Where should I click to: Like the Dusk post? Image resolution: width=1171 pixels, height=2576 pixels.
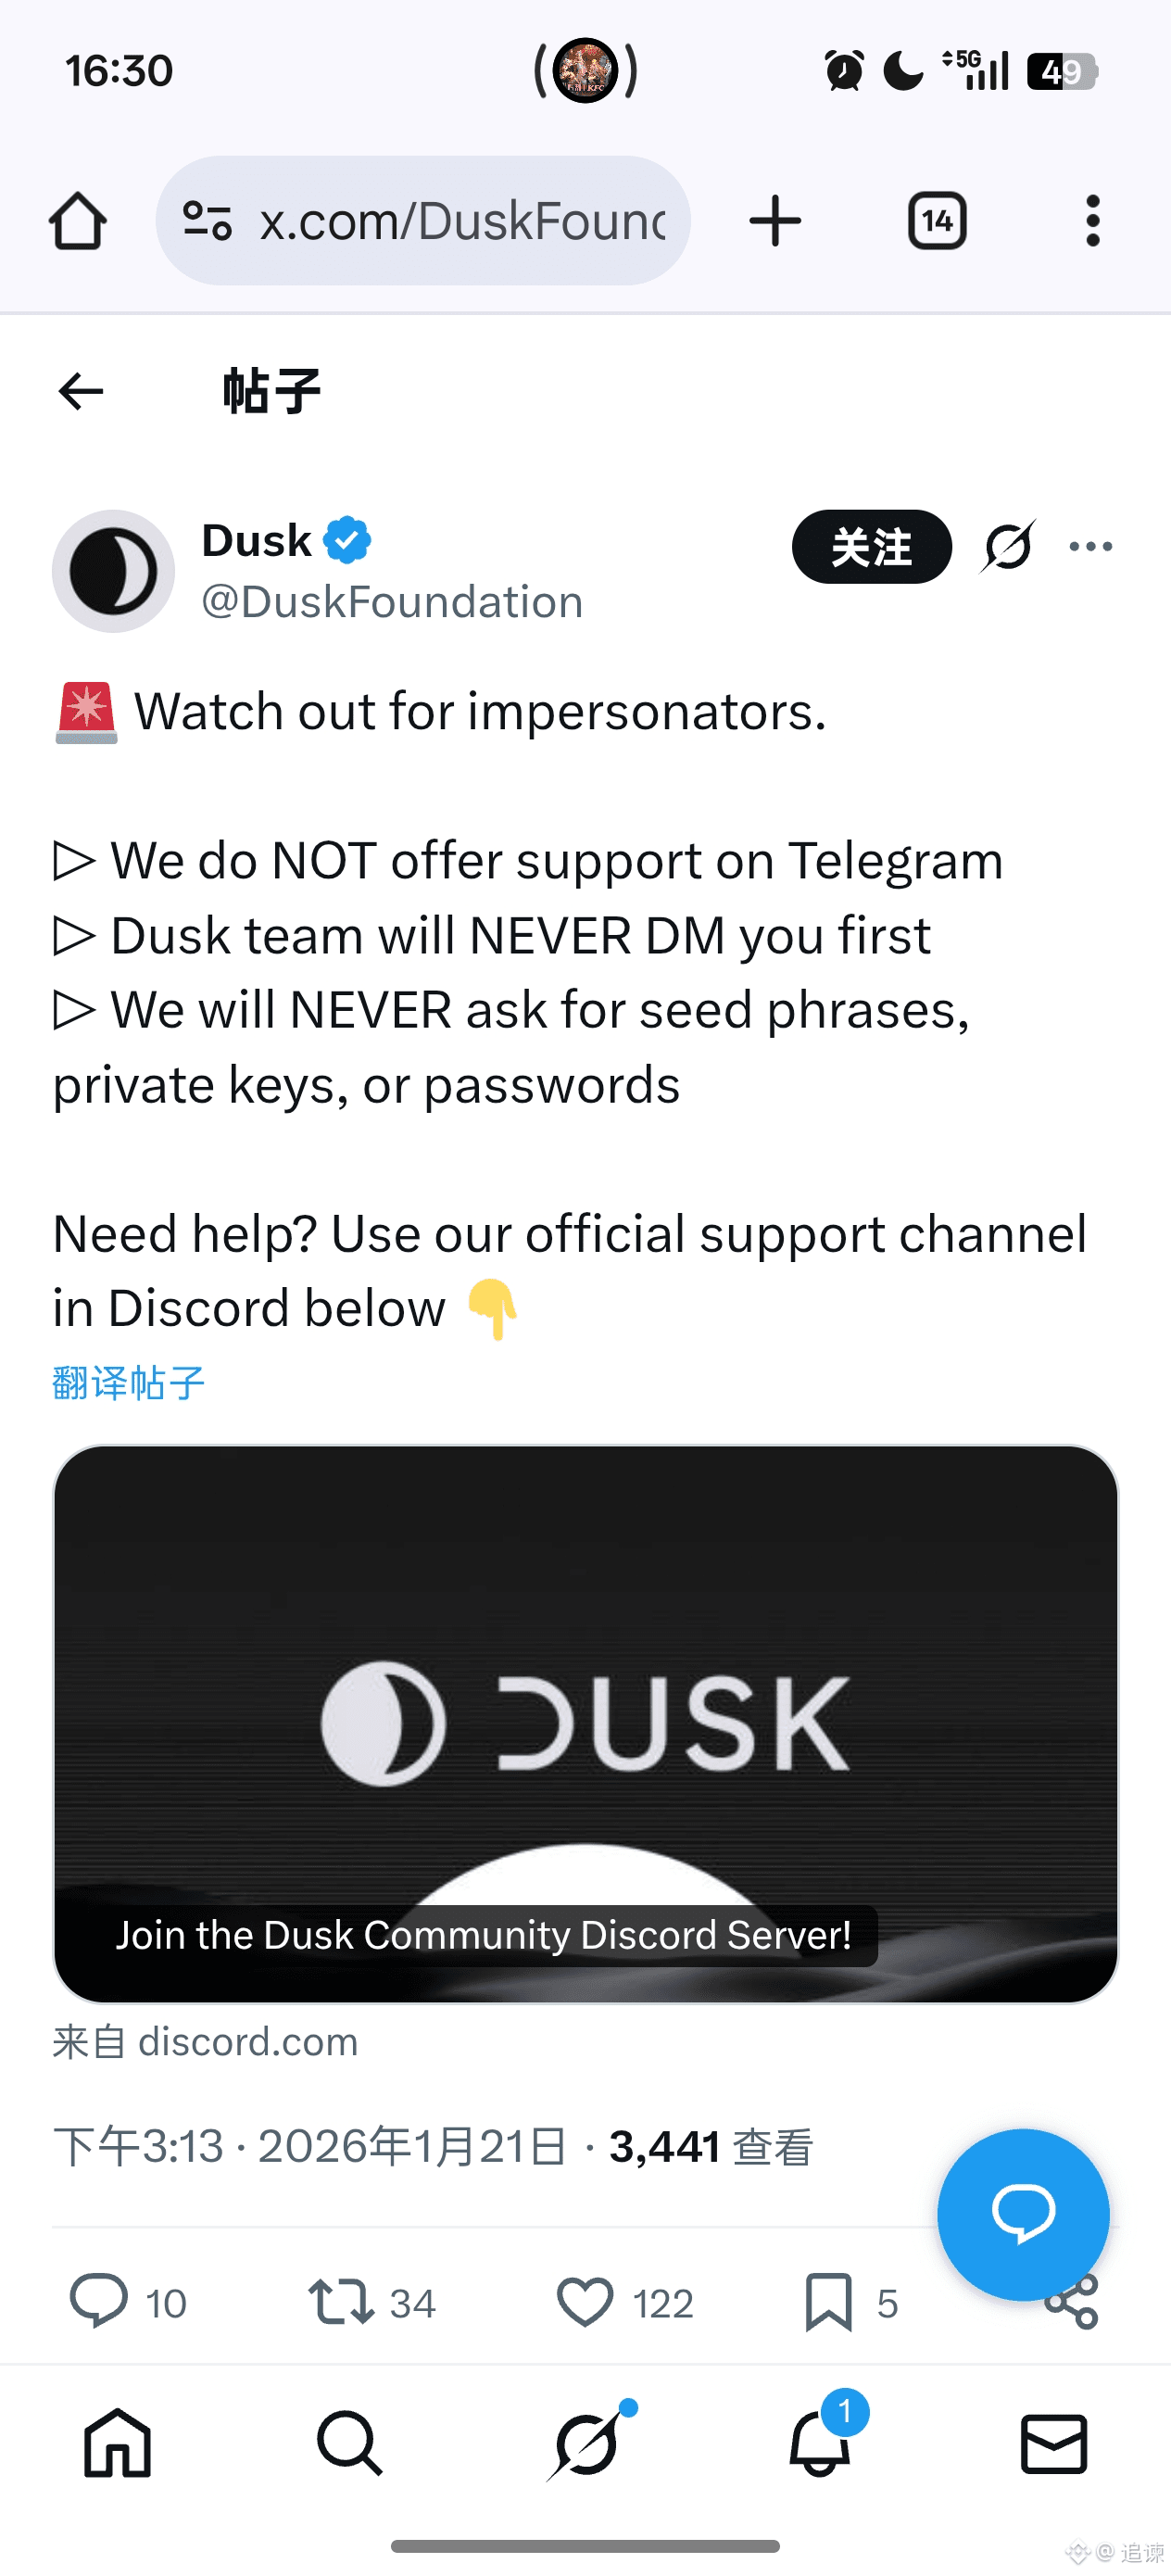click(585, 2301)
